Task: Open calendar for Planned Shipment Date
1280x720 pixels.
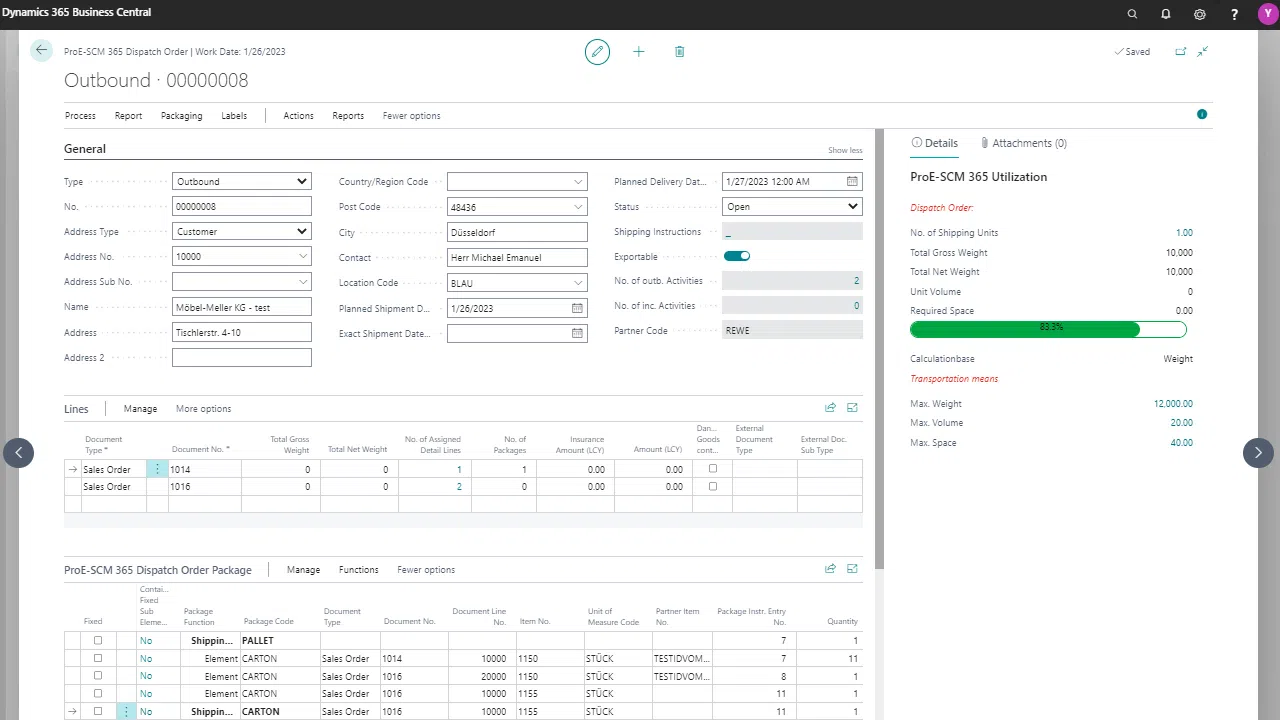Action: pos(577,308)
